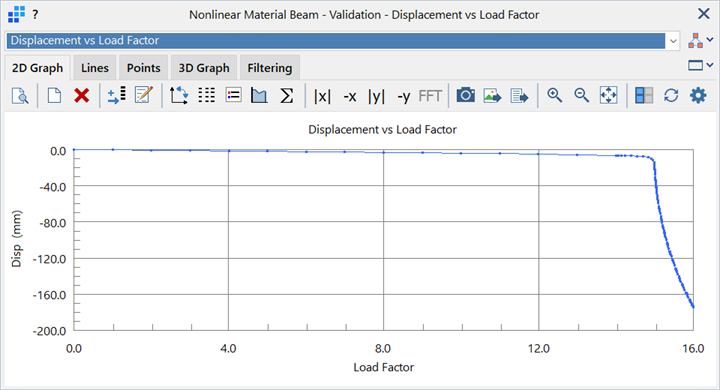Export graph data document-arrow icon
This screenshot has height=390, width=720.
[519, 96]
